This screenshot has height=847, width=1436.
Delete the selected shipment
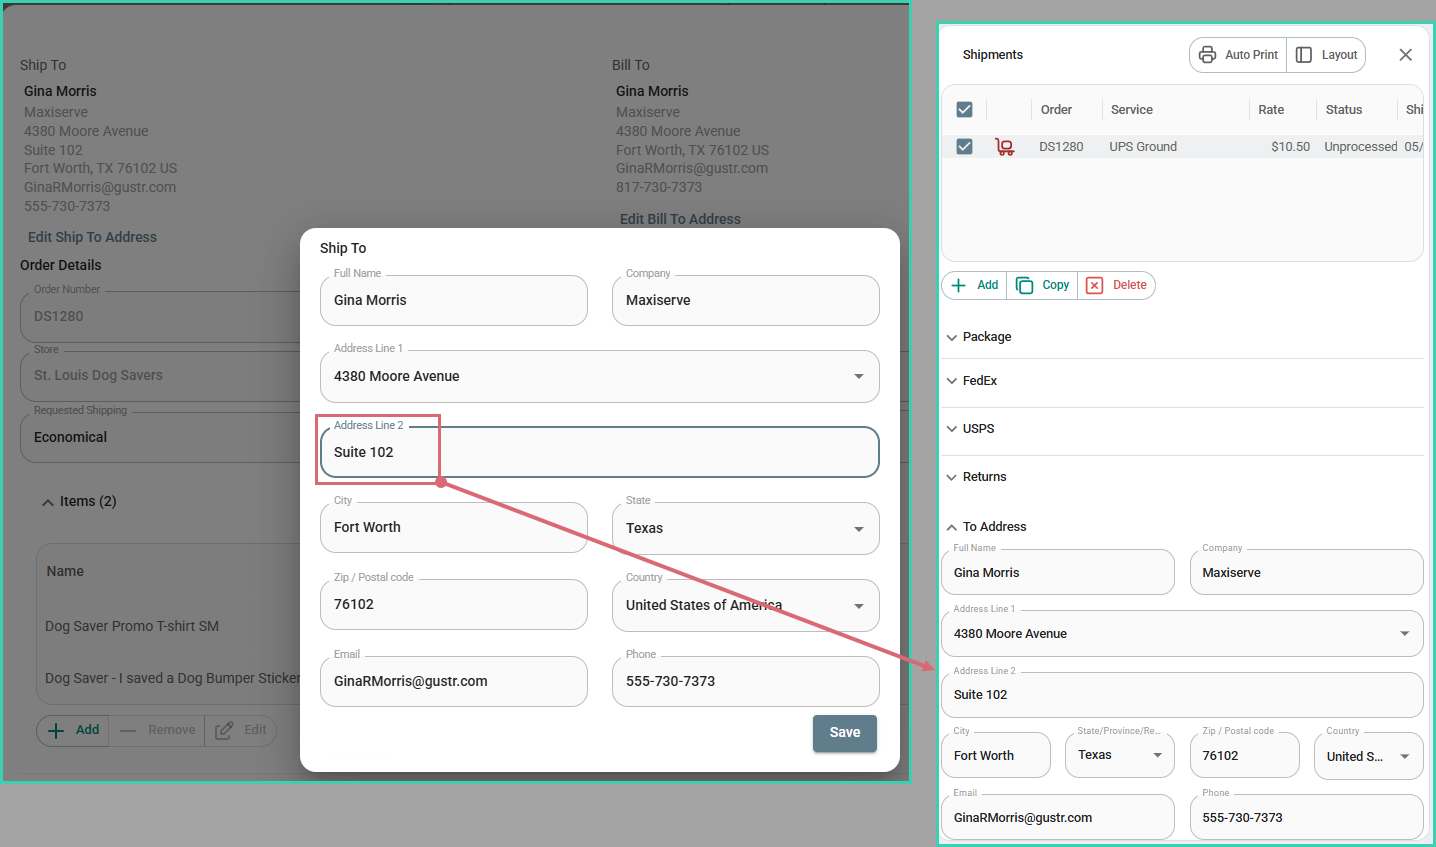coord(1116,285)
